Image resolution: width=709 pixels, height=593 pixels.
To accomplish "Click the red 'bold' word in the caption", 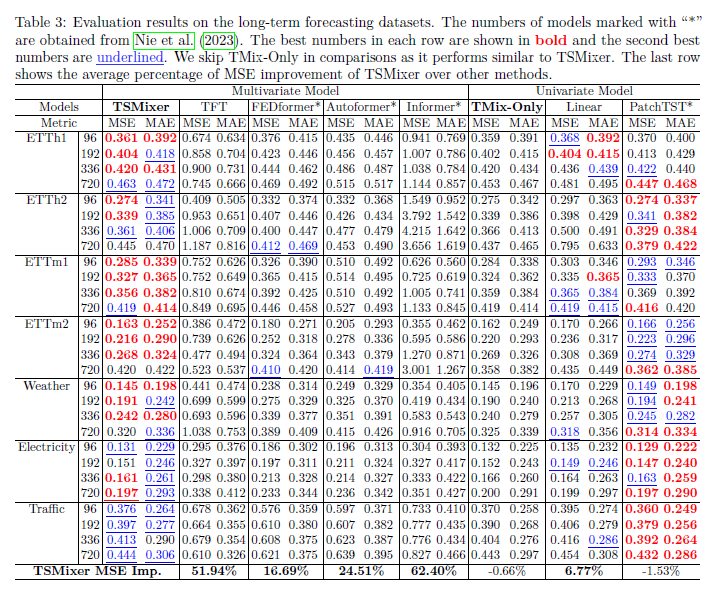I will pyautogui.click(x=551, y=40).
